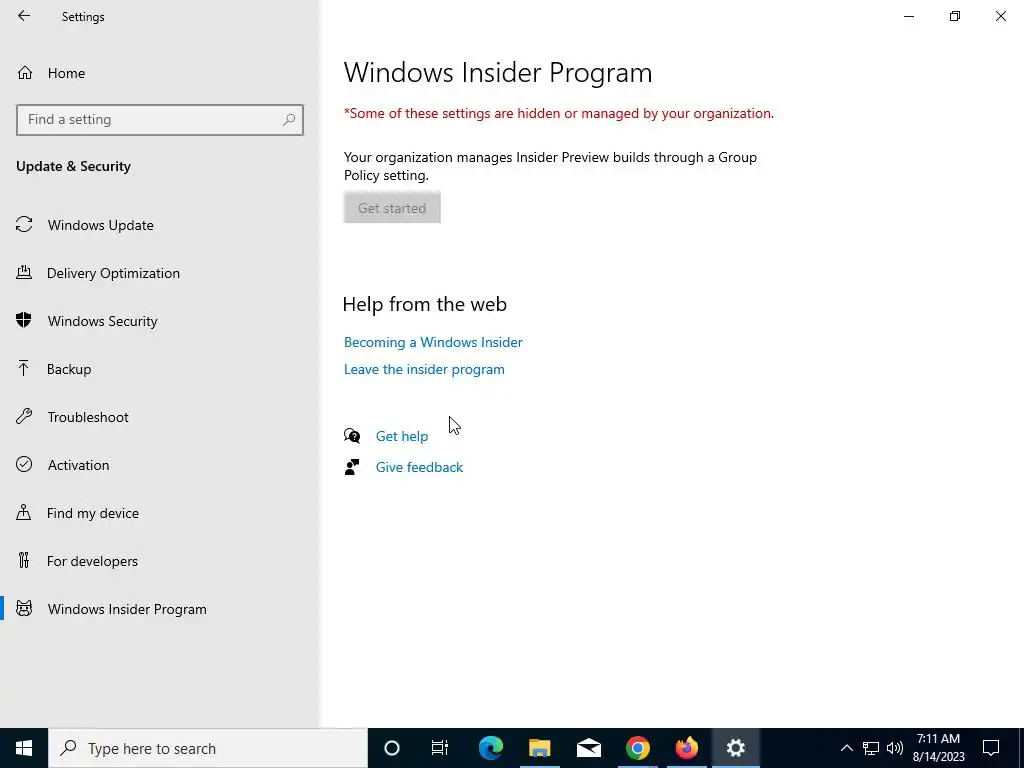Open Home via the house icon

coord(25,72)
